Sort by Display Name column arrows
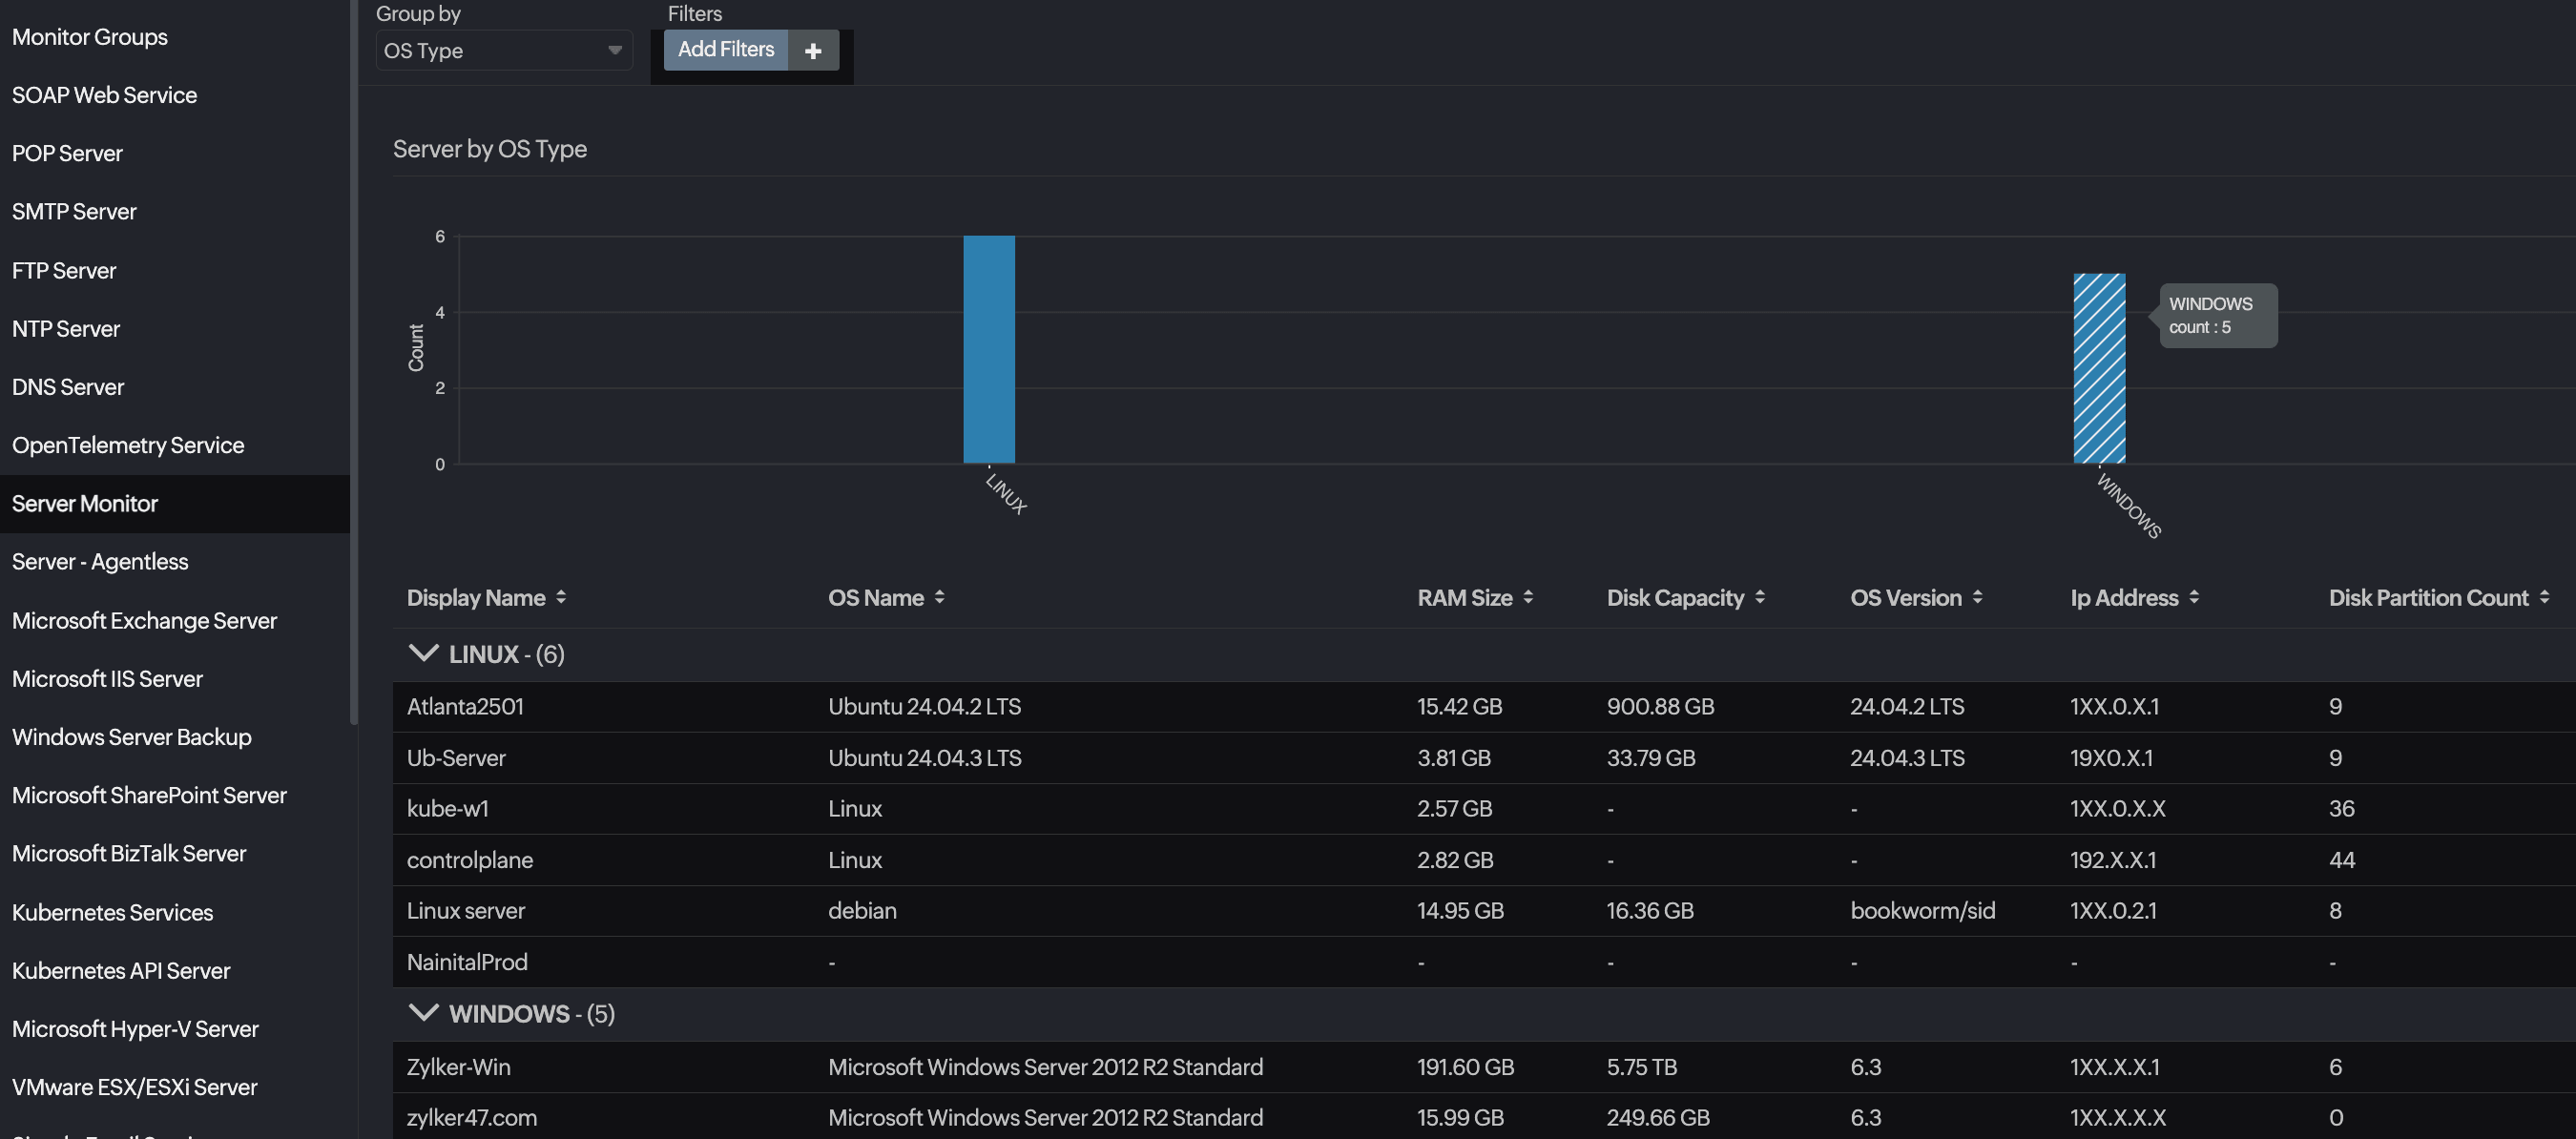This screenshot has width=2576, height=1139. click(561, 597)
